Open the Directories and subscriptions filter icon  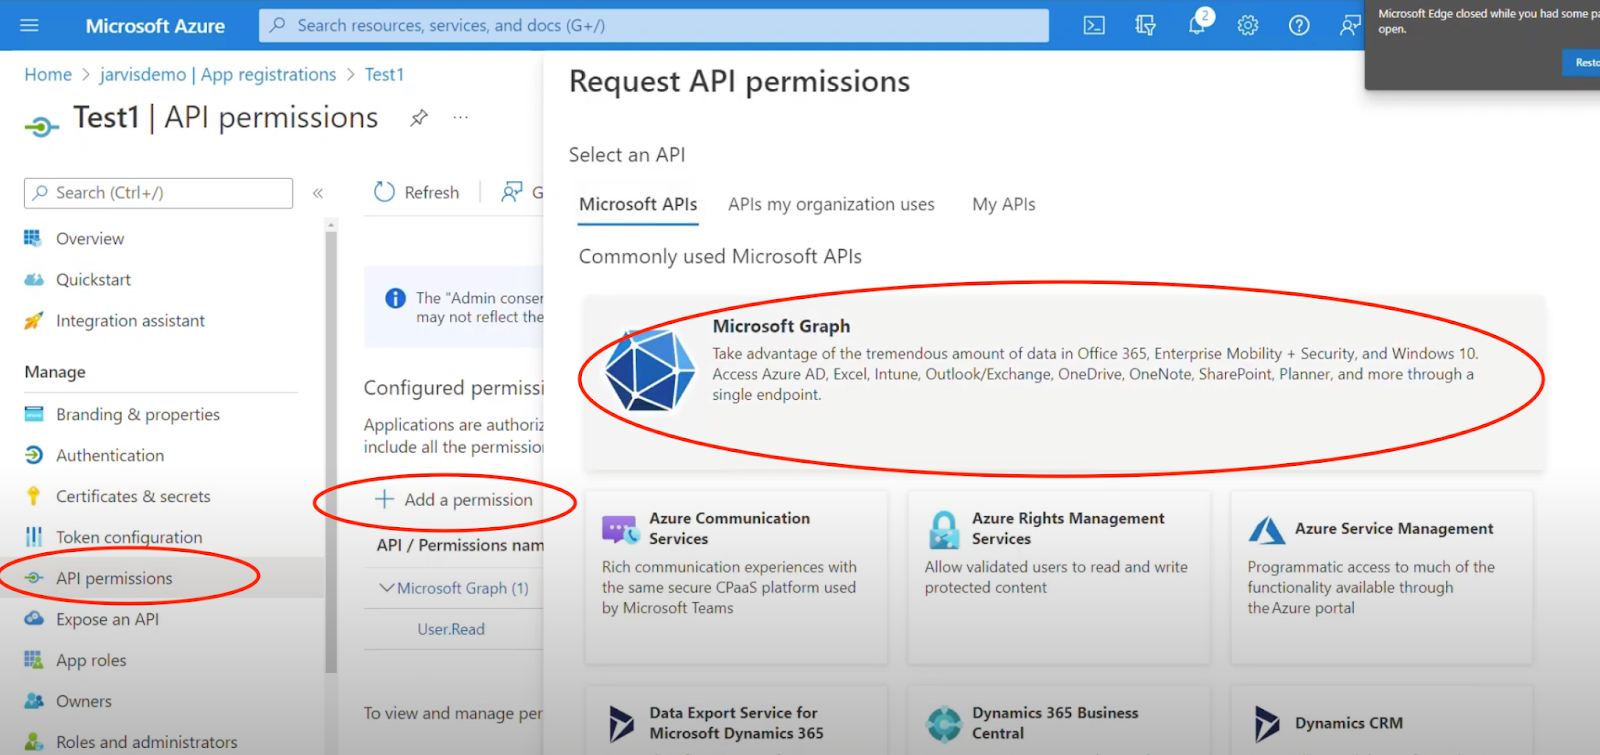[x=1145, y=25]
